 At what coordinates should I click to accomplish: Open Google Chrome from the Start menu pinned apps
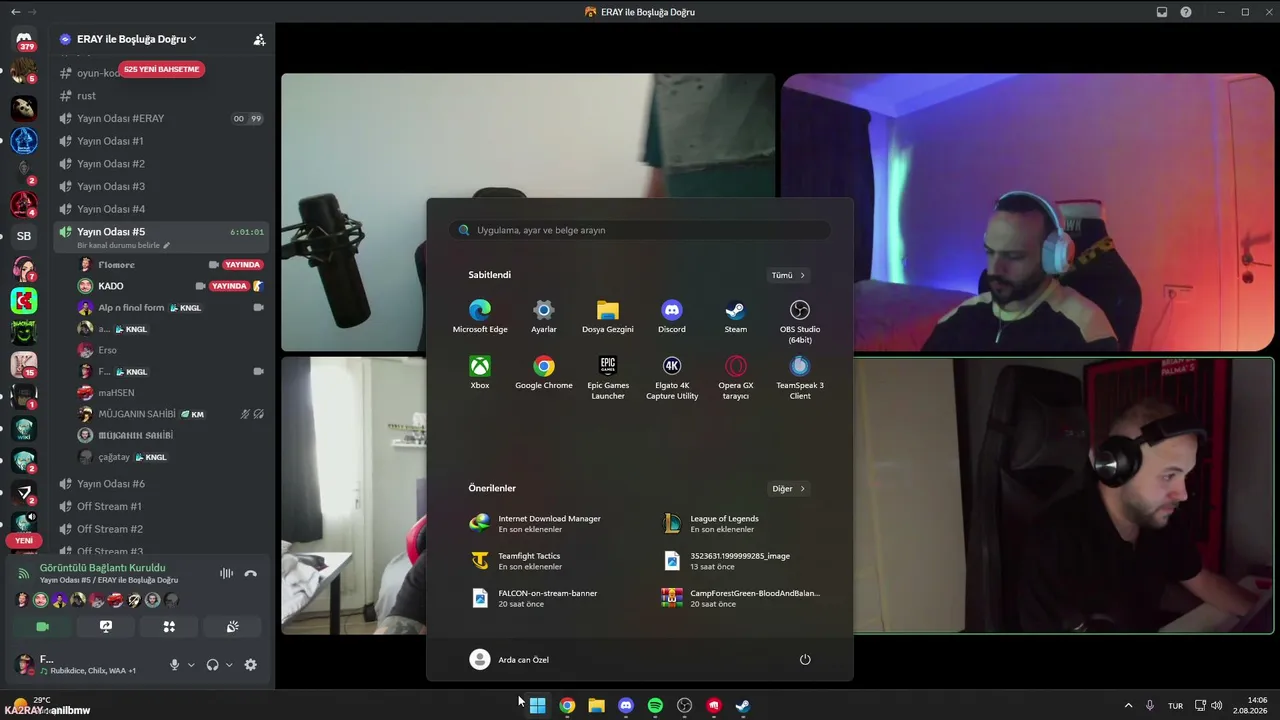pyautogui.click(x=544, y=372)
